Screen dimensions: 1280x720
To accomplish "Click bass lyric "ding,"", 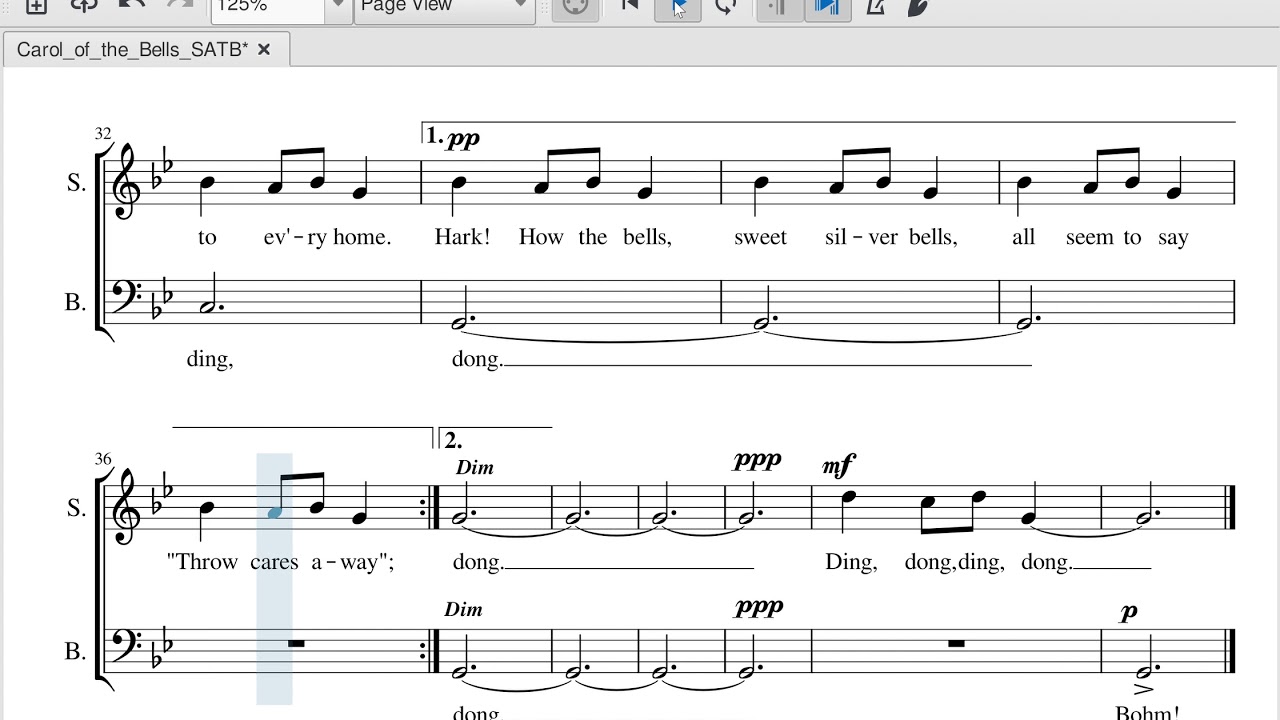I will [210, 359].
